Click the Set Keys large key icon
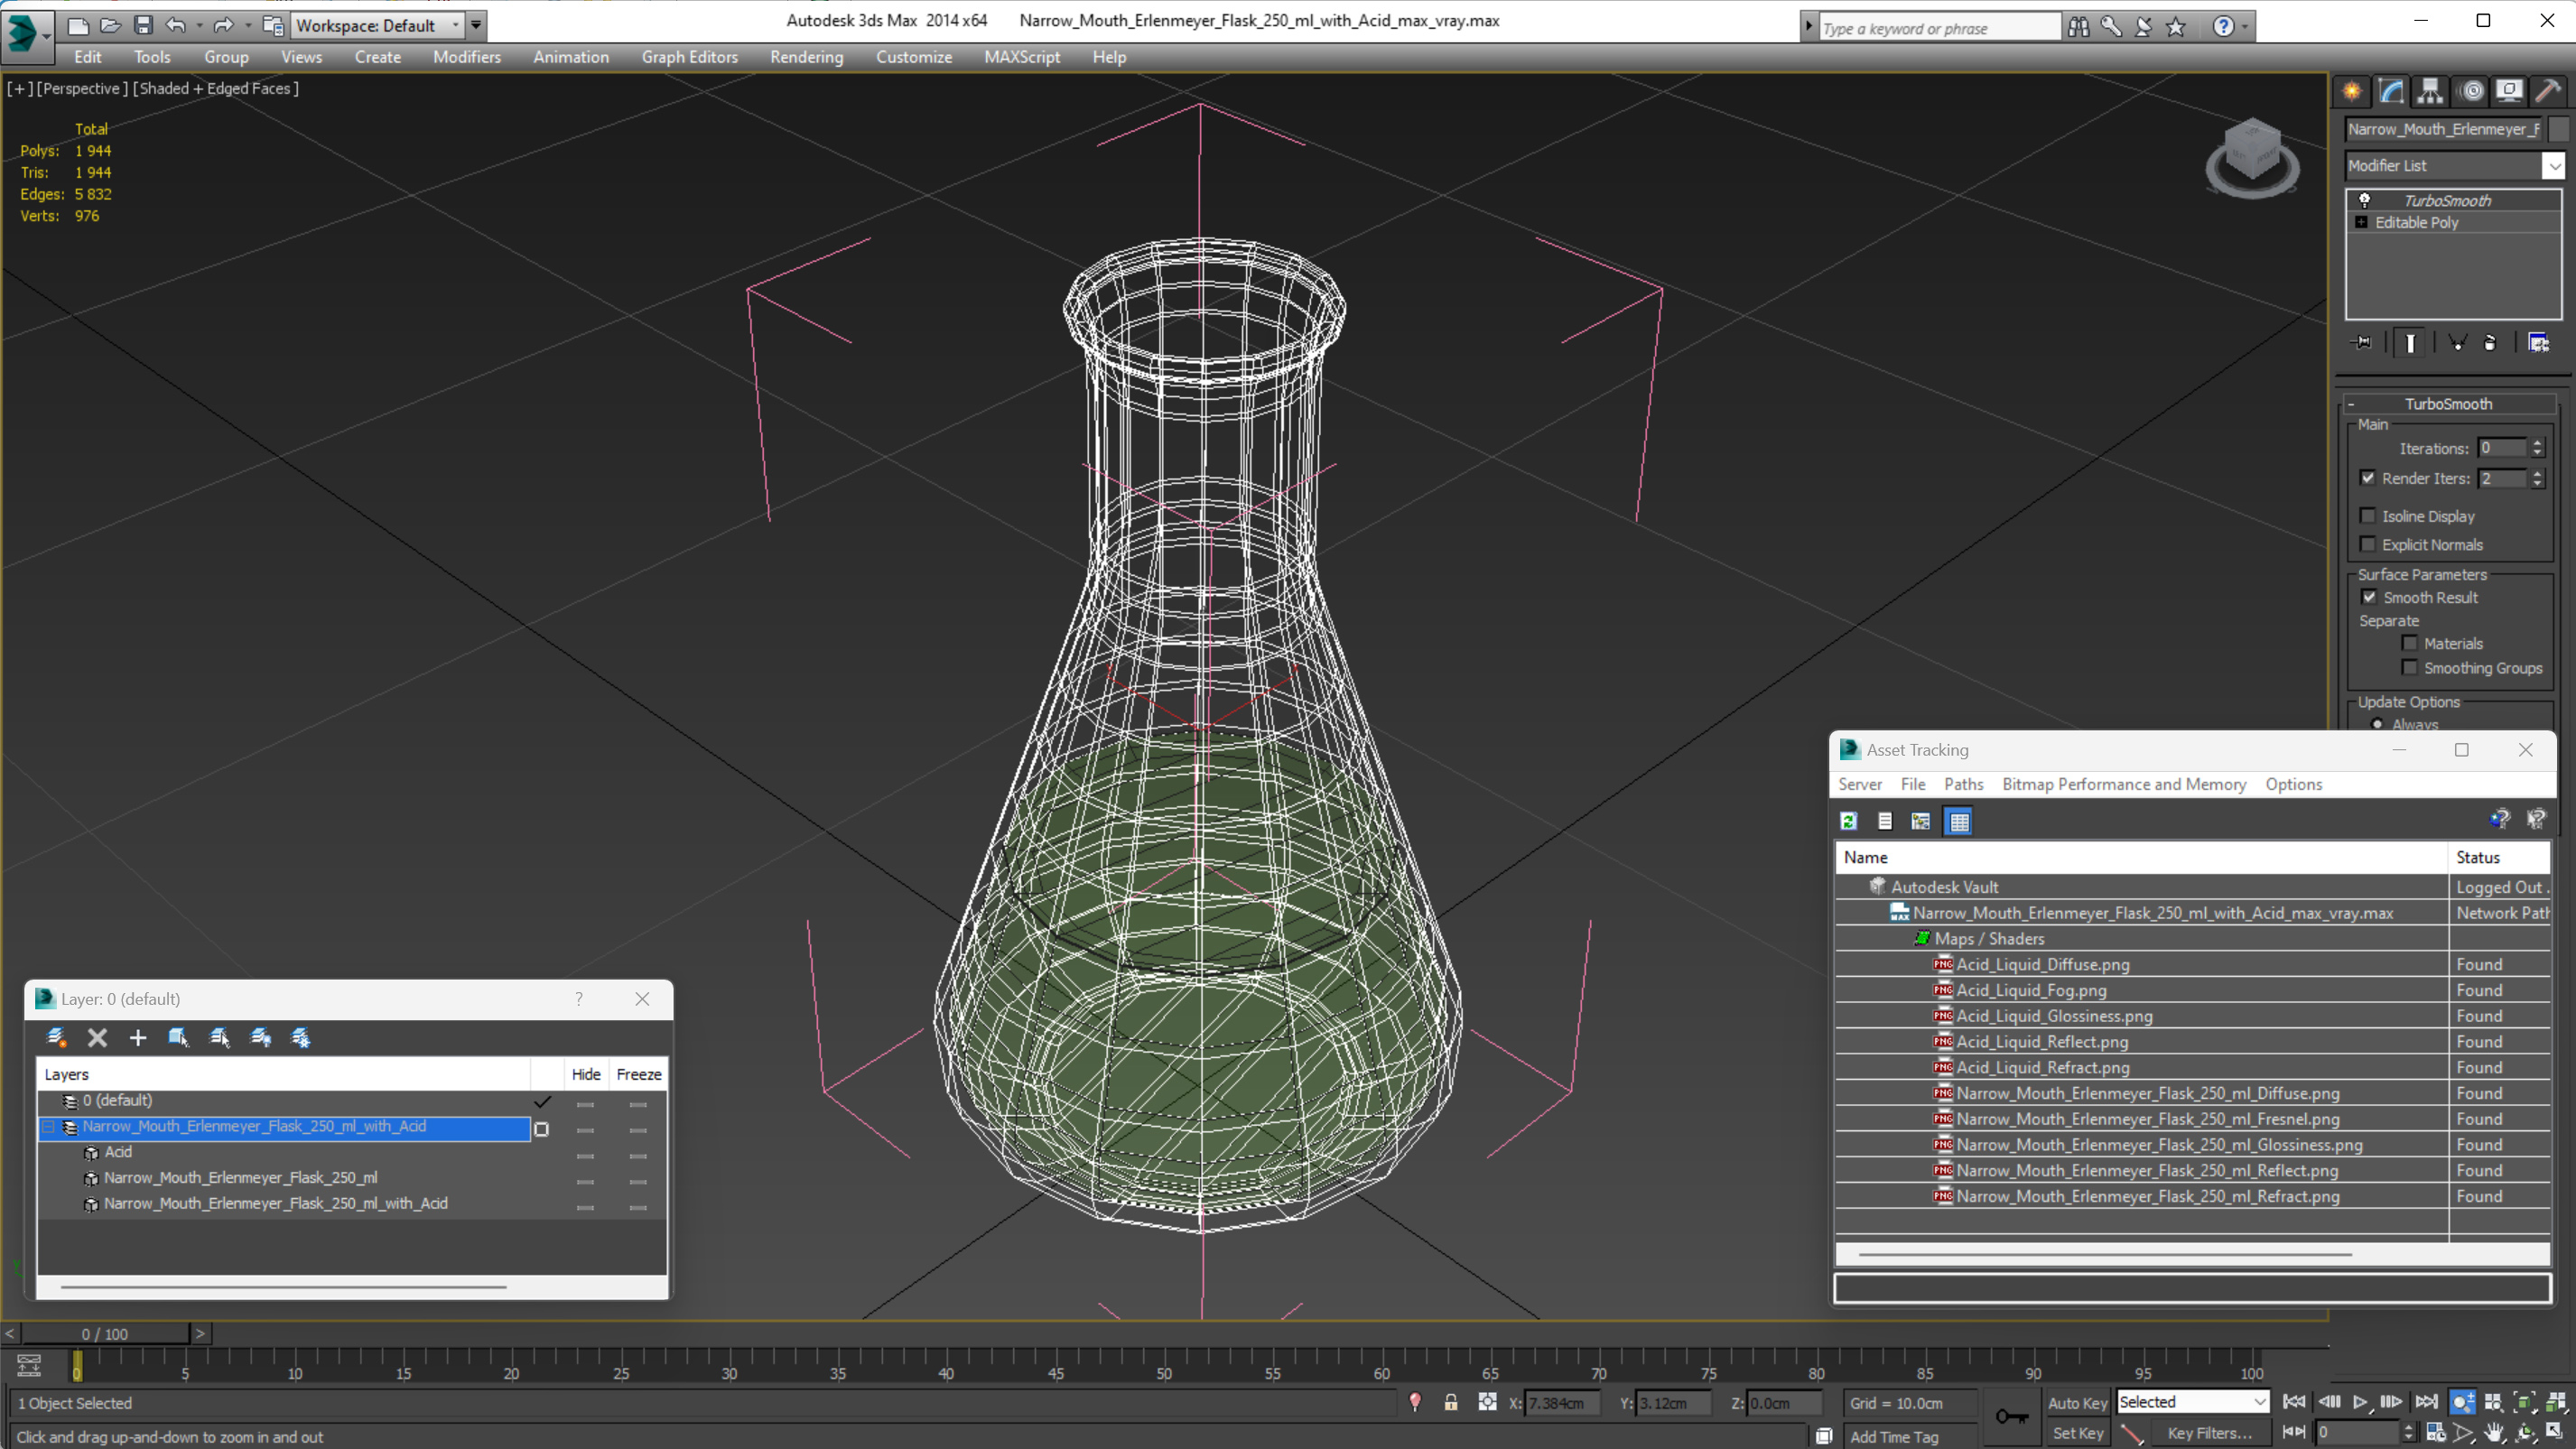2576x1449 pixels. point(2011,1416)
